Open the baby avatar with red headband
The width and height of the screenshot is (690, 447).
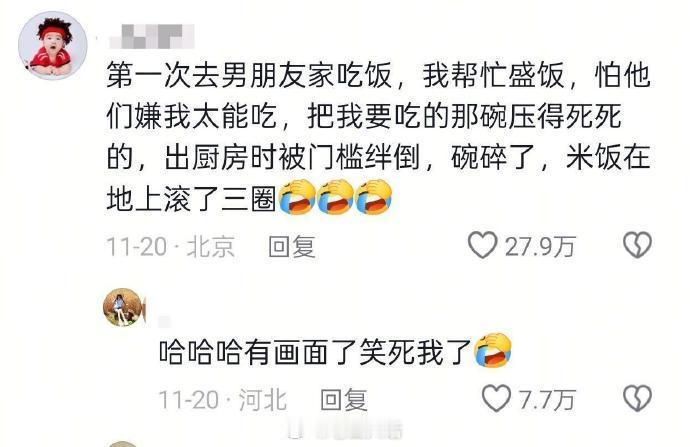pyautogui.click(x=52, y=45)
